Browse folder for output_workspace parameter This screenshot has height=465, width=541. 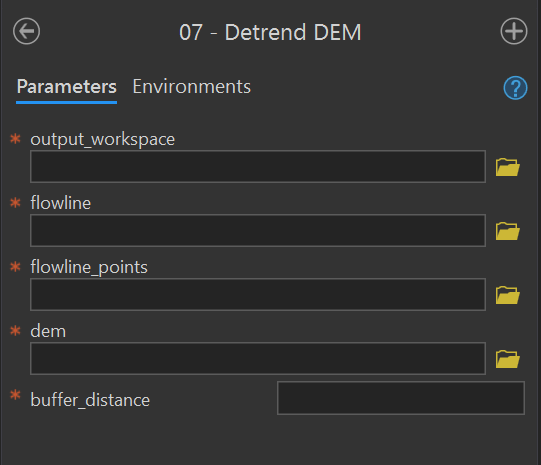tap(508, 167)
